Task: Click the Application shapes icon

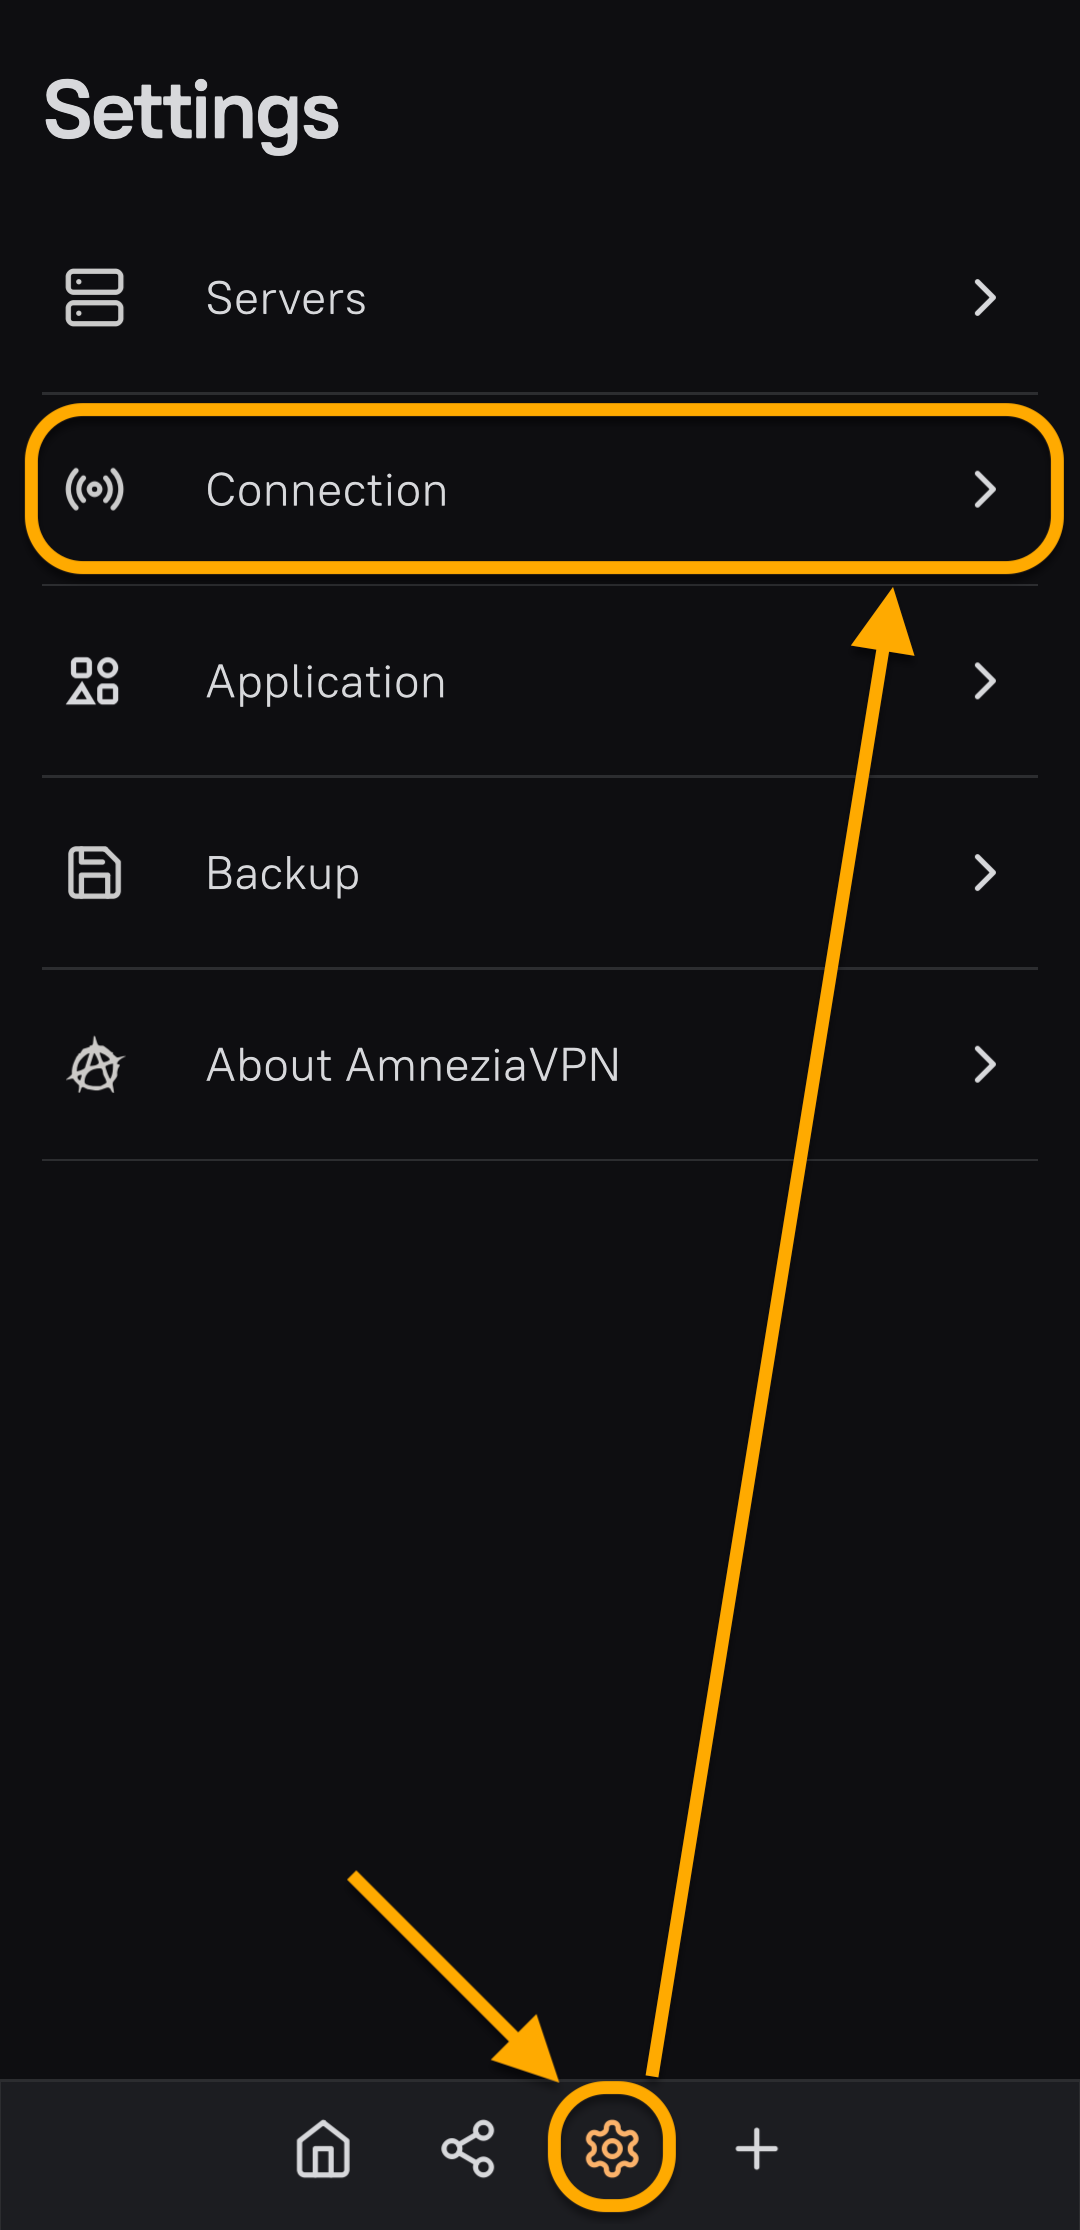Action: 94,682
